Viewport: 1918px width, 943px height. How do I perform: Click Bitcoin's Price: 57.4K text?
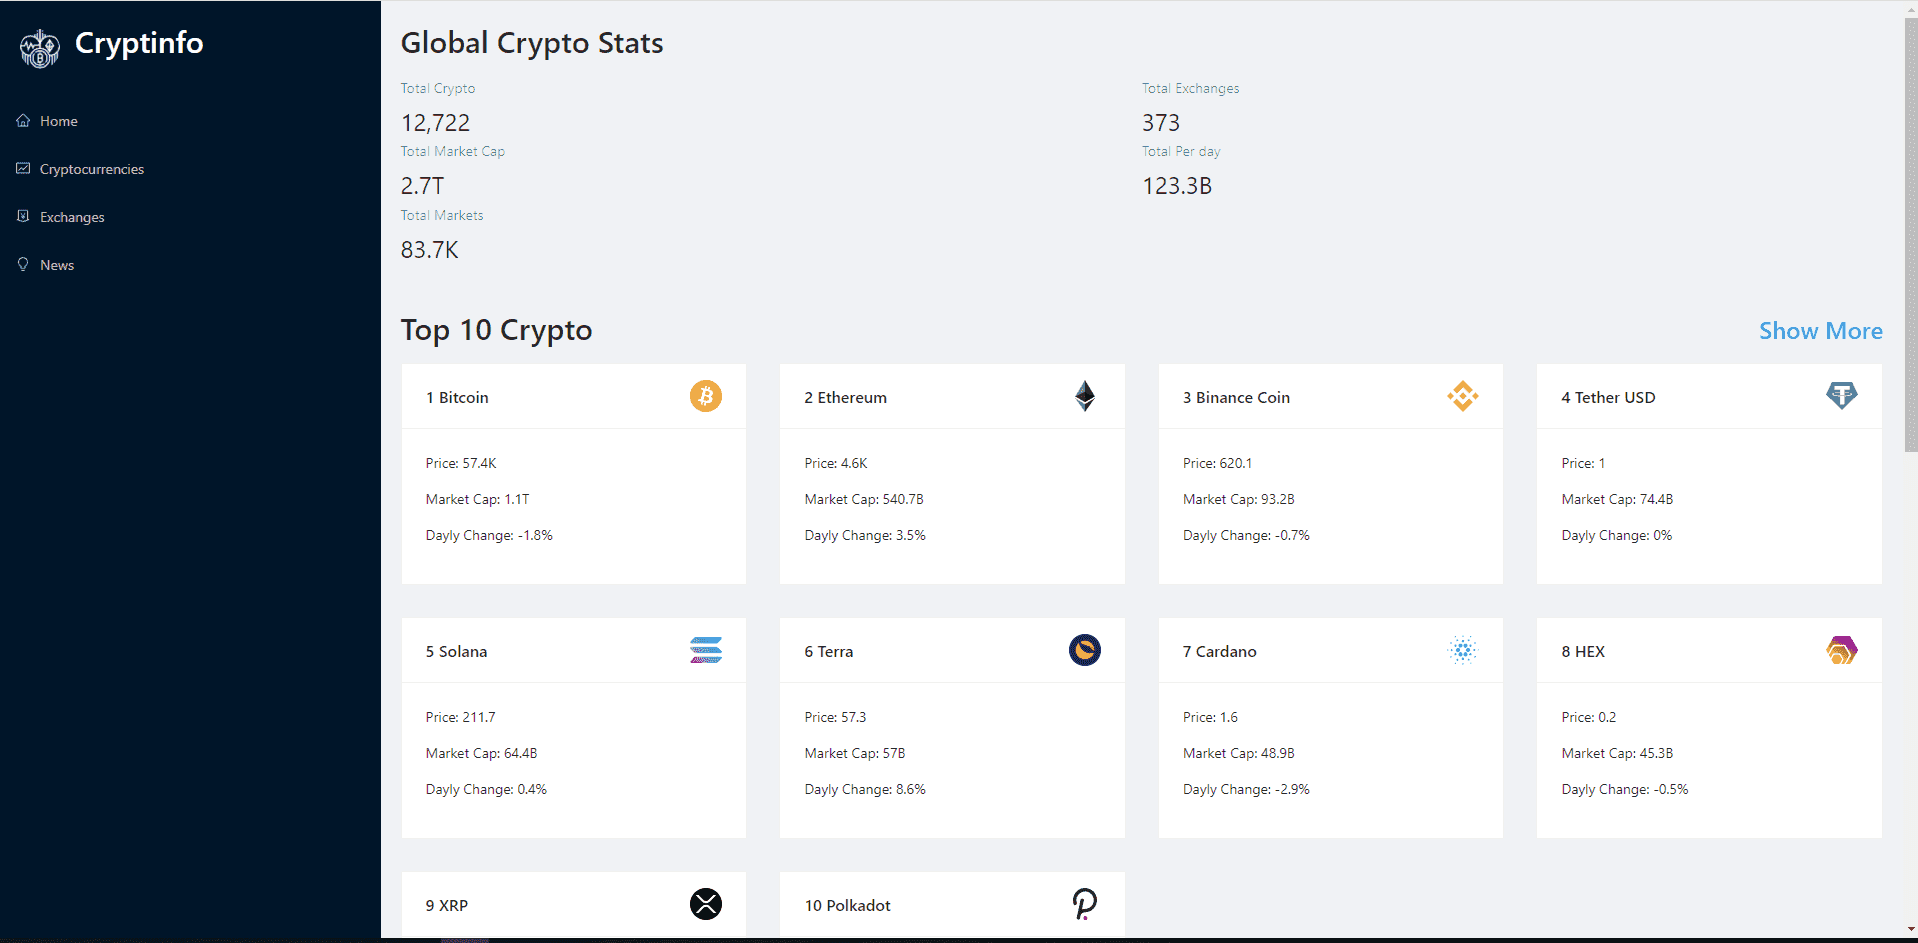(461, 463)
